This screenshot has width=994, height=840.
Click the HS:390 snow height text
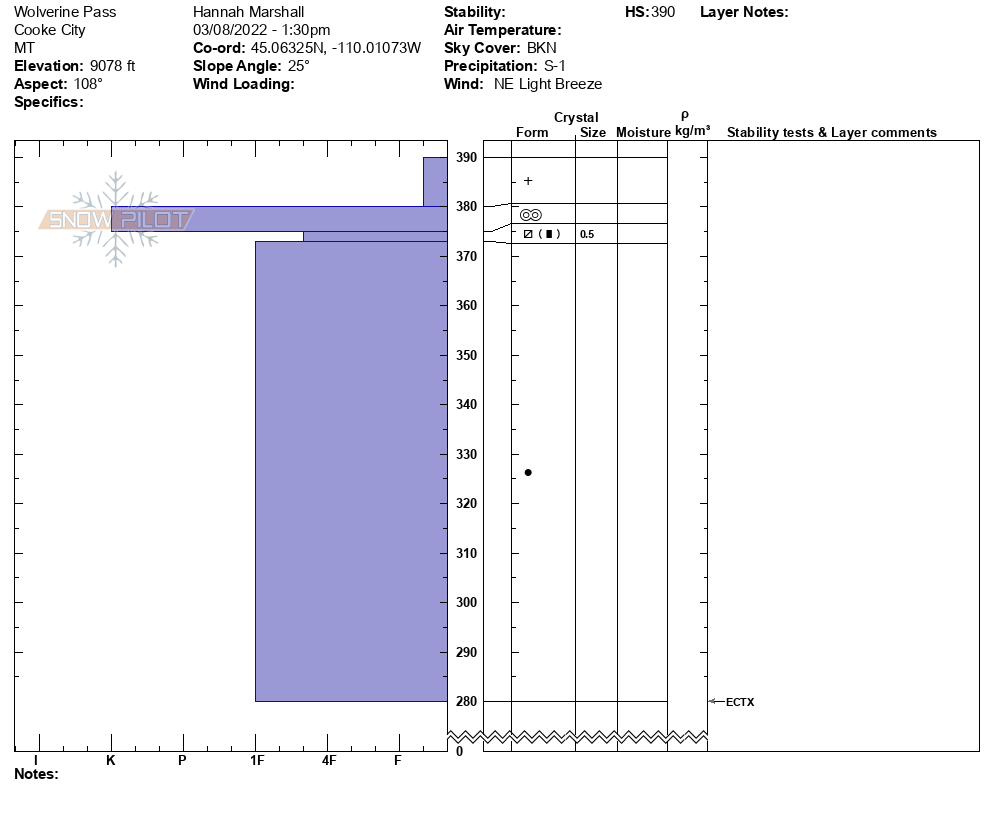[650, 12]
